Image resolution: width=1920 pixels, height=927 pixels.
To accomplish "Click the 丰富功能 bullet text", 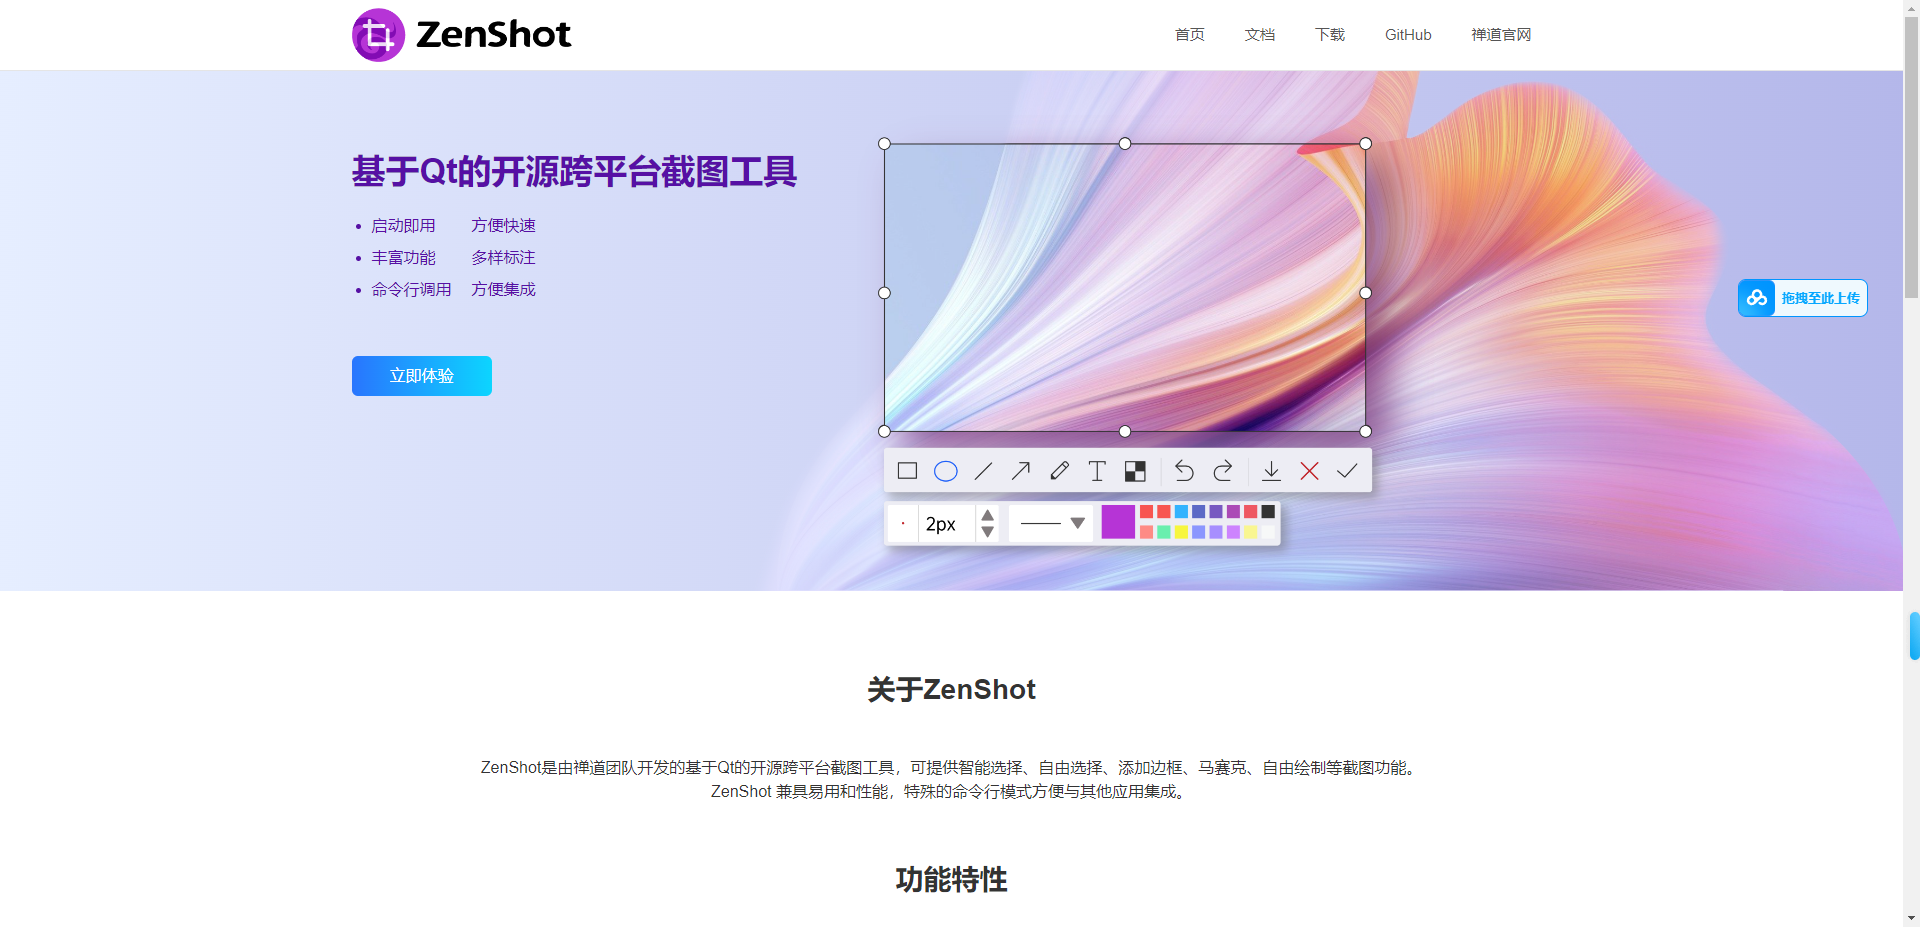I will pos(403,258).
